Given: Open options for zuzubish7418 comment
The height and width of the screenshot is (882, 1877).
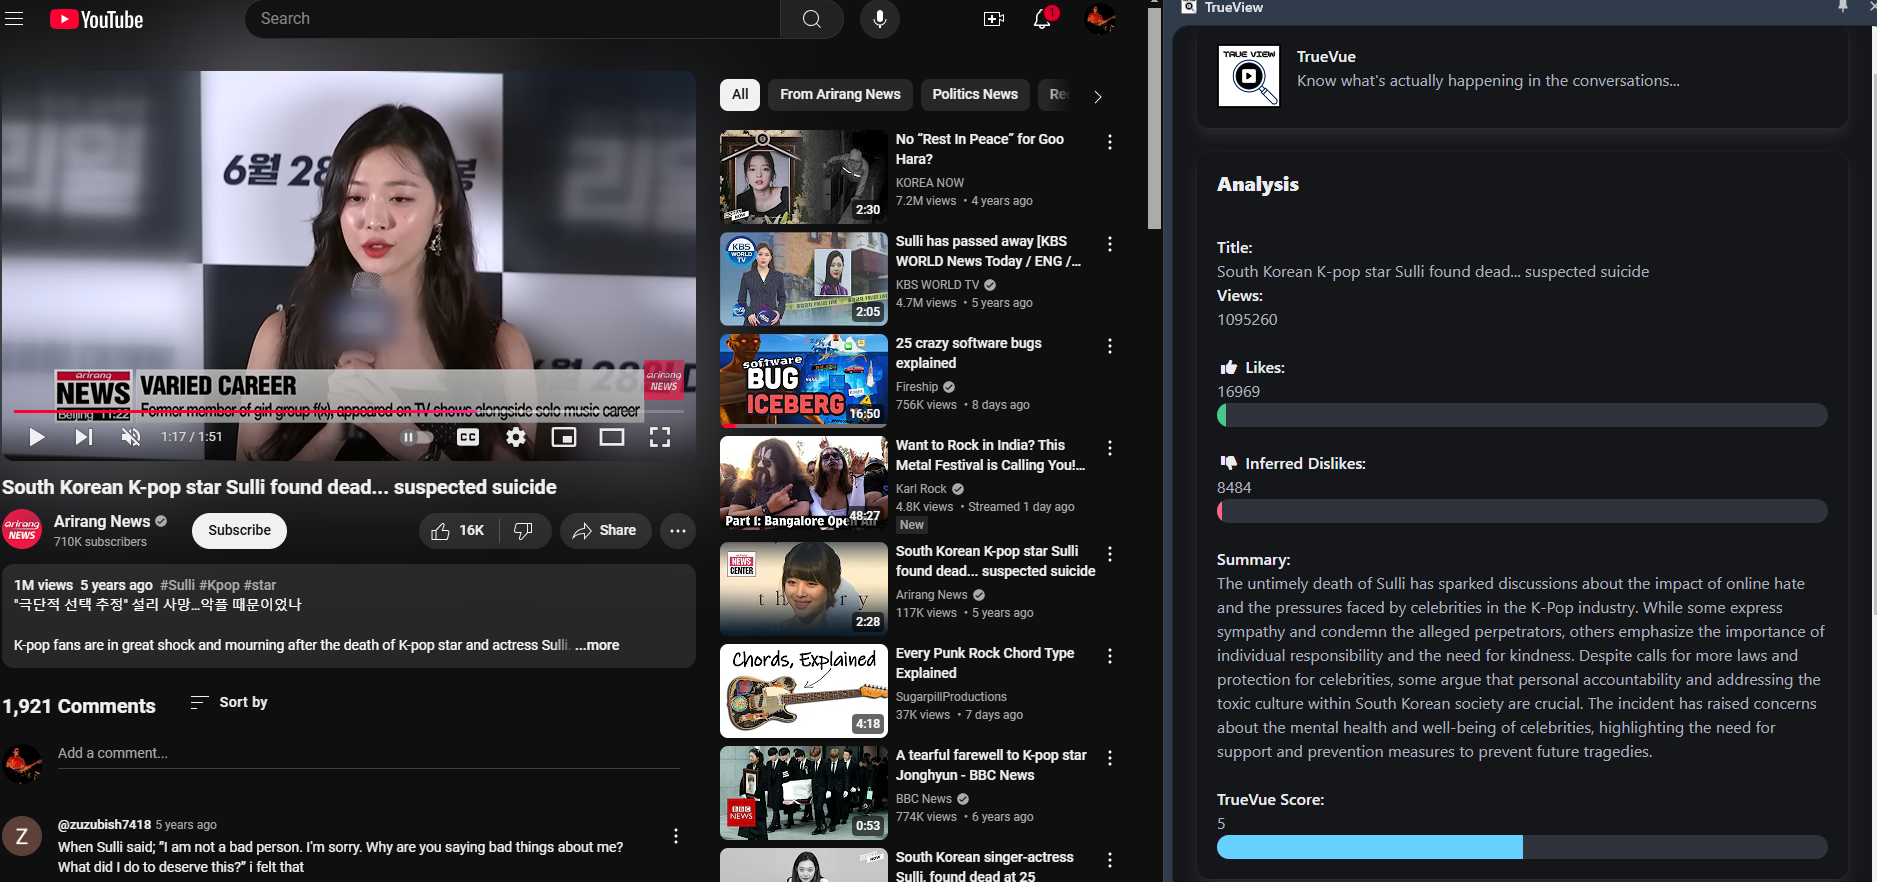Looking at the screenshot, I should pyautogui.click(x=676, y=836).
